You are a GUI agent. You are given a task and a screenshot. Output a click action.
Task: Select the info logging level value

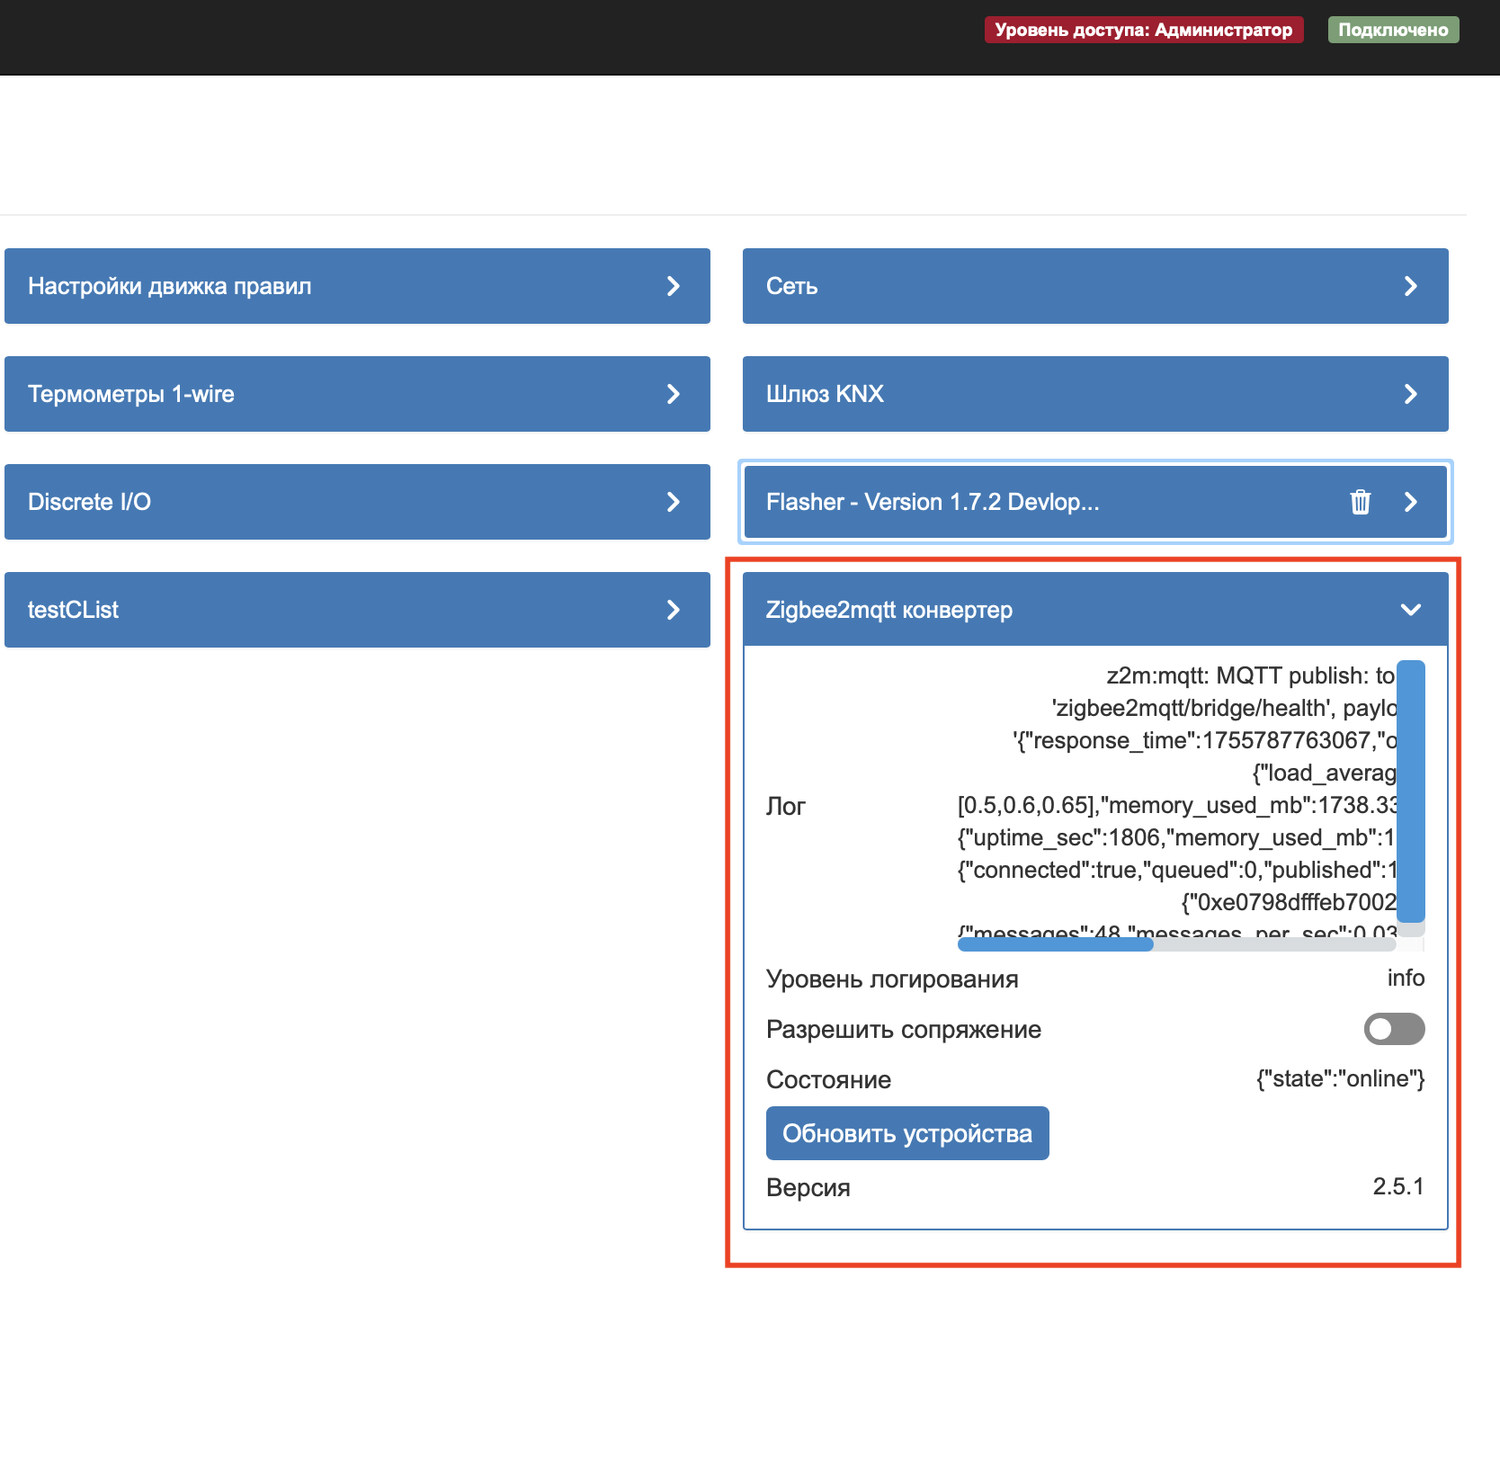click(x=1405, y=978)
